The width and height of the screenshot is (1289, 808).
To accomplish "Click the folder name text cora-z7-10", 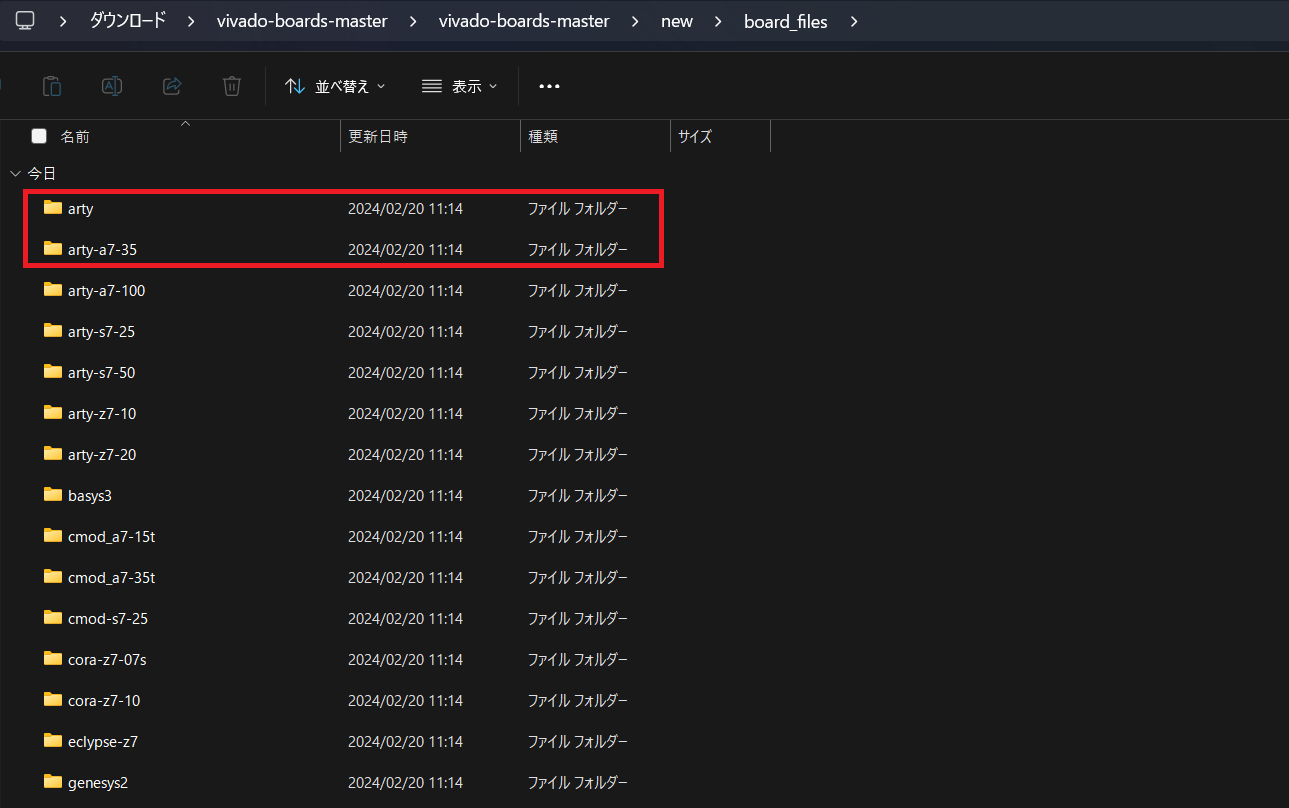I will (x=104, y=701).
